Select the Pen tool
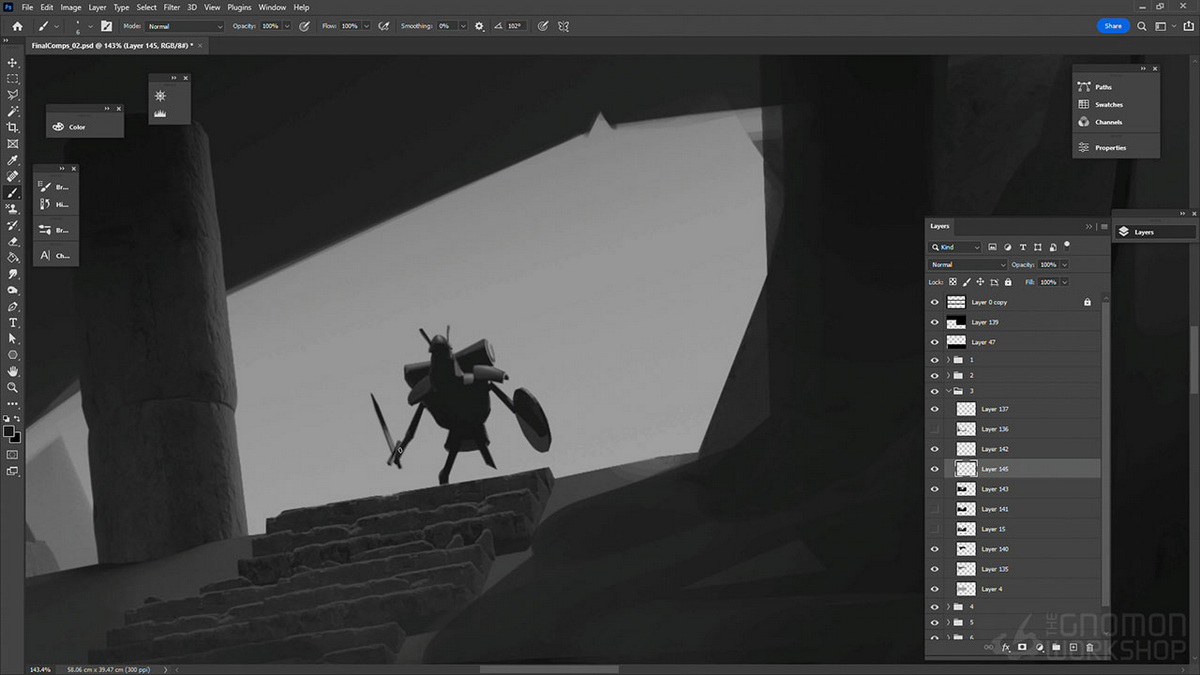The height and width of the screenshot is (675, 1200). (x=13, y=306)
